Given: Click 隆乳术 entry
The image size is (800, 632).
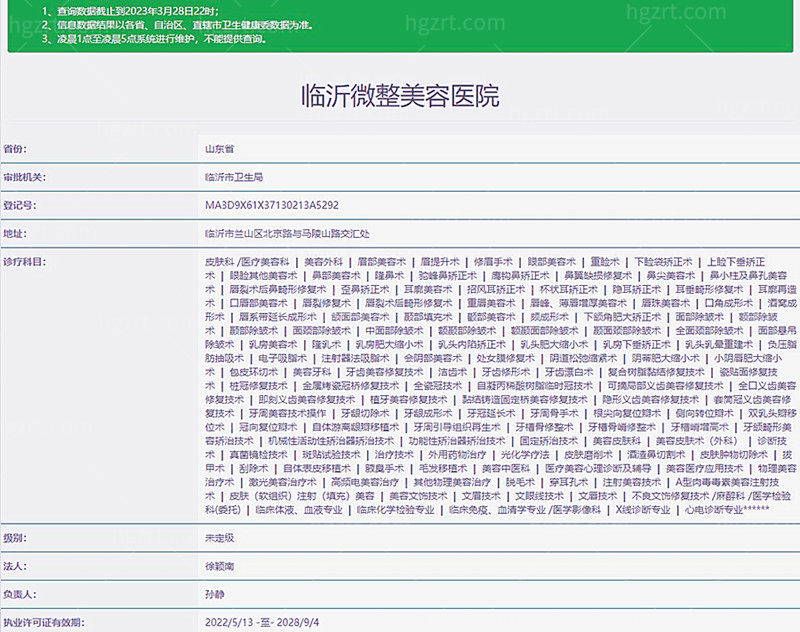Looking at the screenshot, I should click(x=327, y=344).
